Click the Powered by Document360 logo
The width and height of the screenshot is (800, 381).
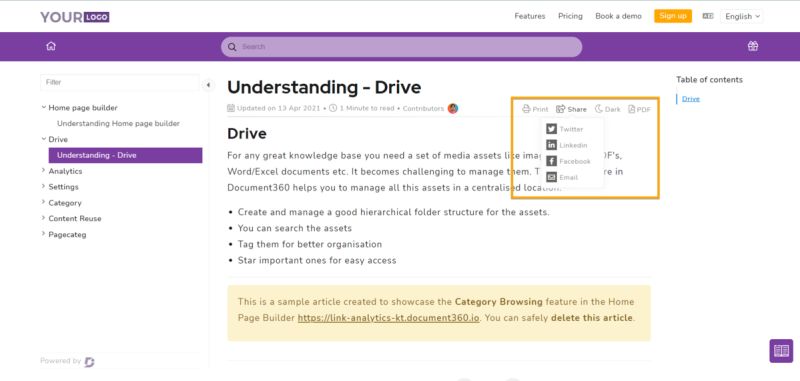pyautogui.click(x=89, y=362)
